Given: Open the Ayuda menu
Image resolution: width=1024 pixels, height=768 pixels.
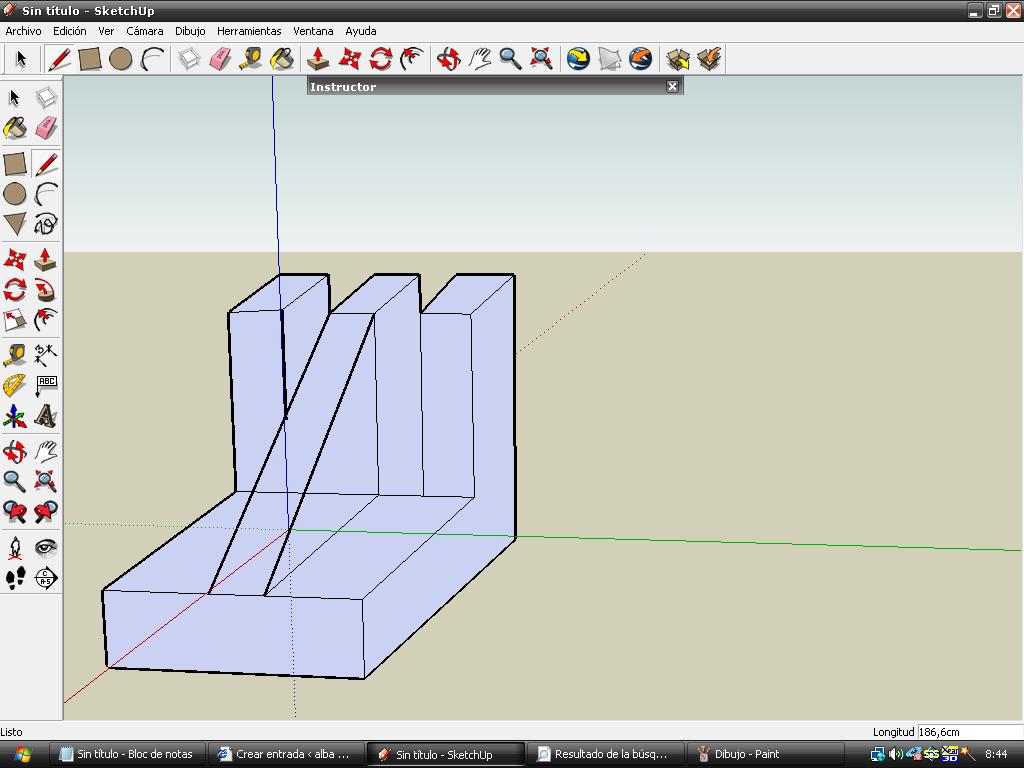Looking at the screenshot, I should (x=360, y=31).
